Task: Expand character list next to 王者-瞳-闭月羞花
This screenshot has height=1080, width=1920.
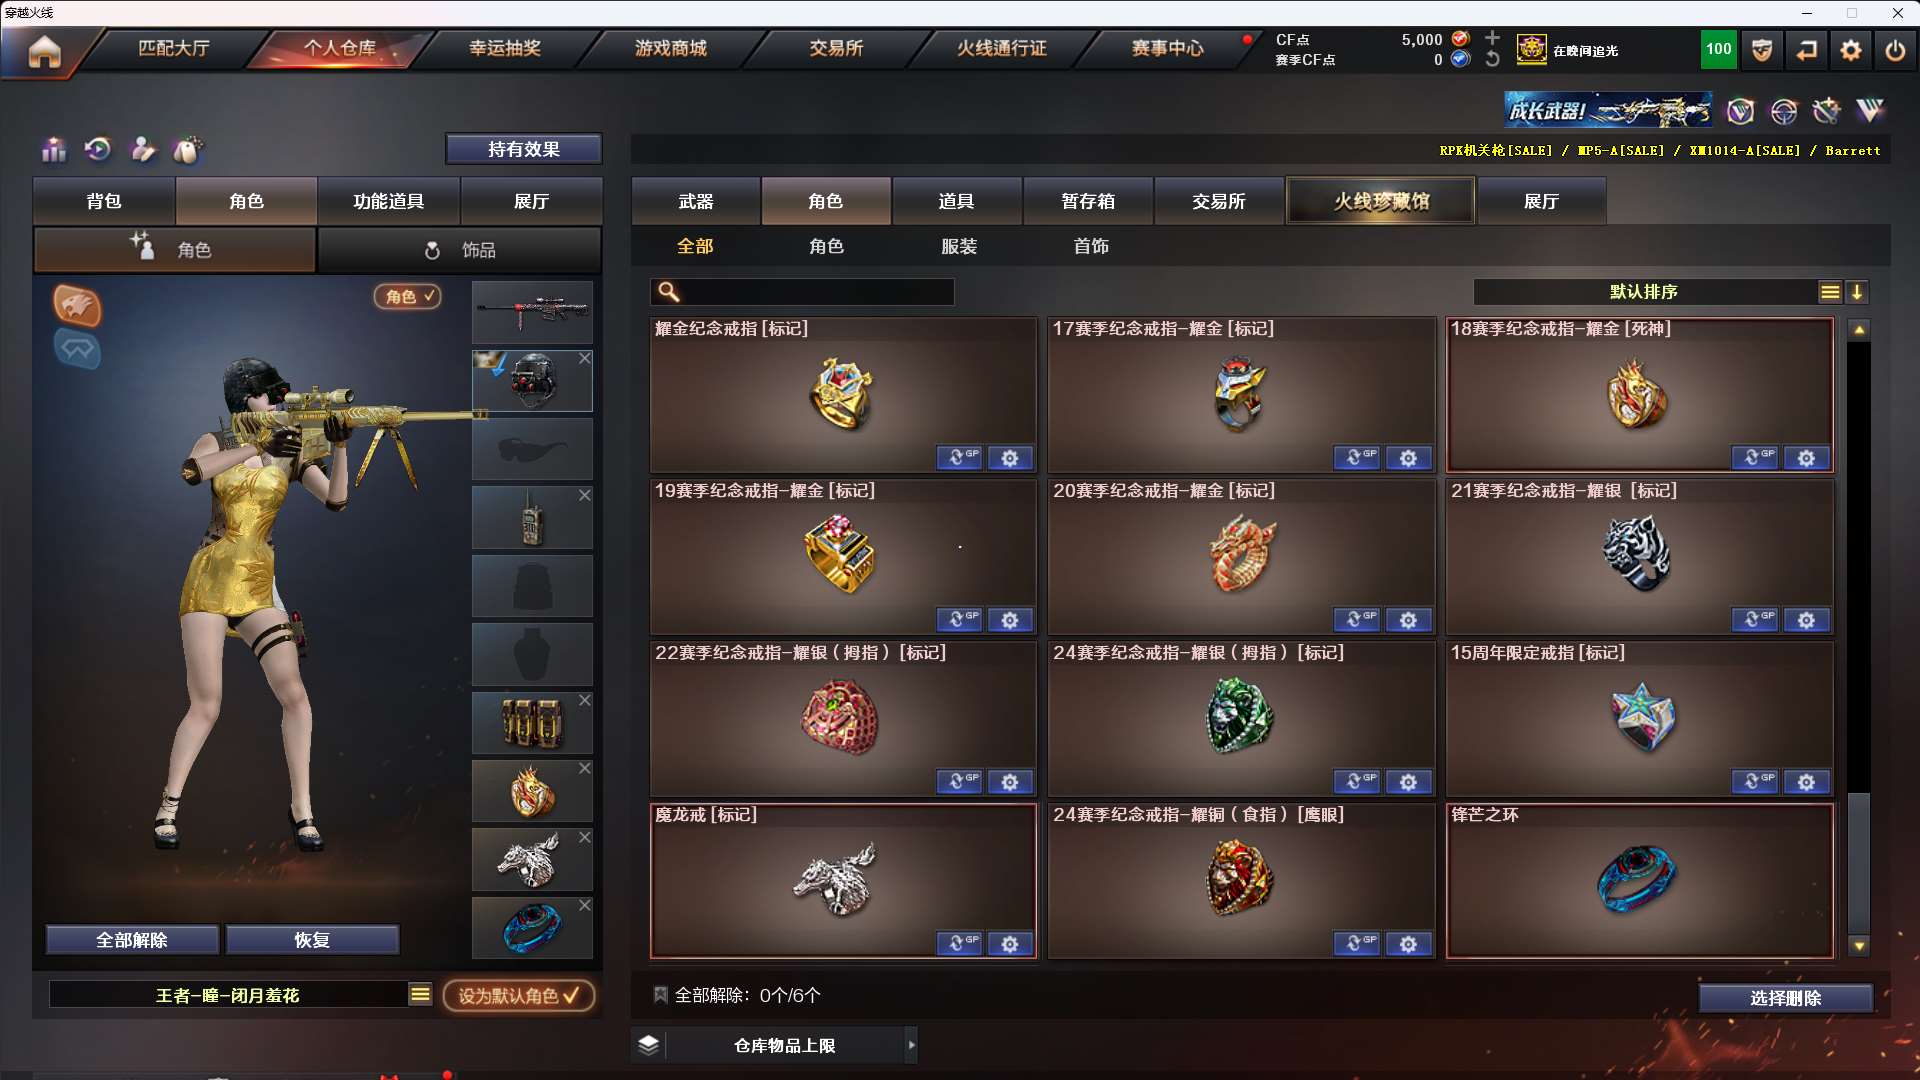Action: pos(420,995)
